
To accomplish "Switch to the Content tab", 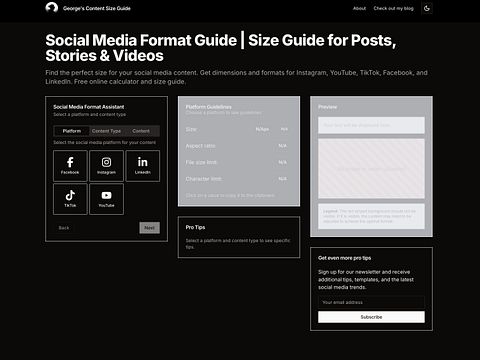I will [141, 131].
